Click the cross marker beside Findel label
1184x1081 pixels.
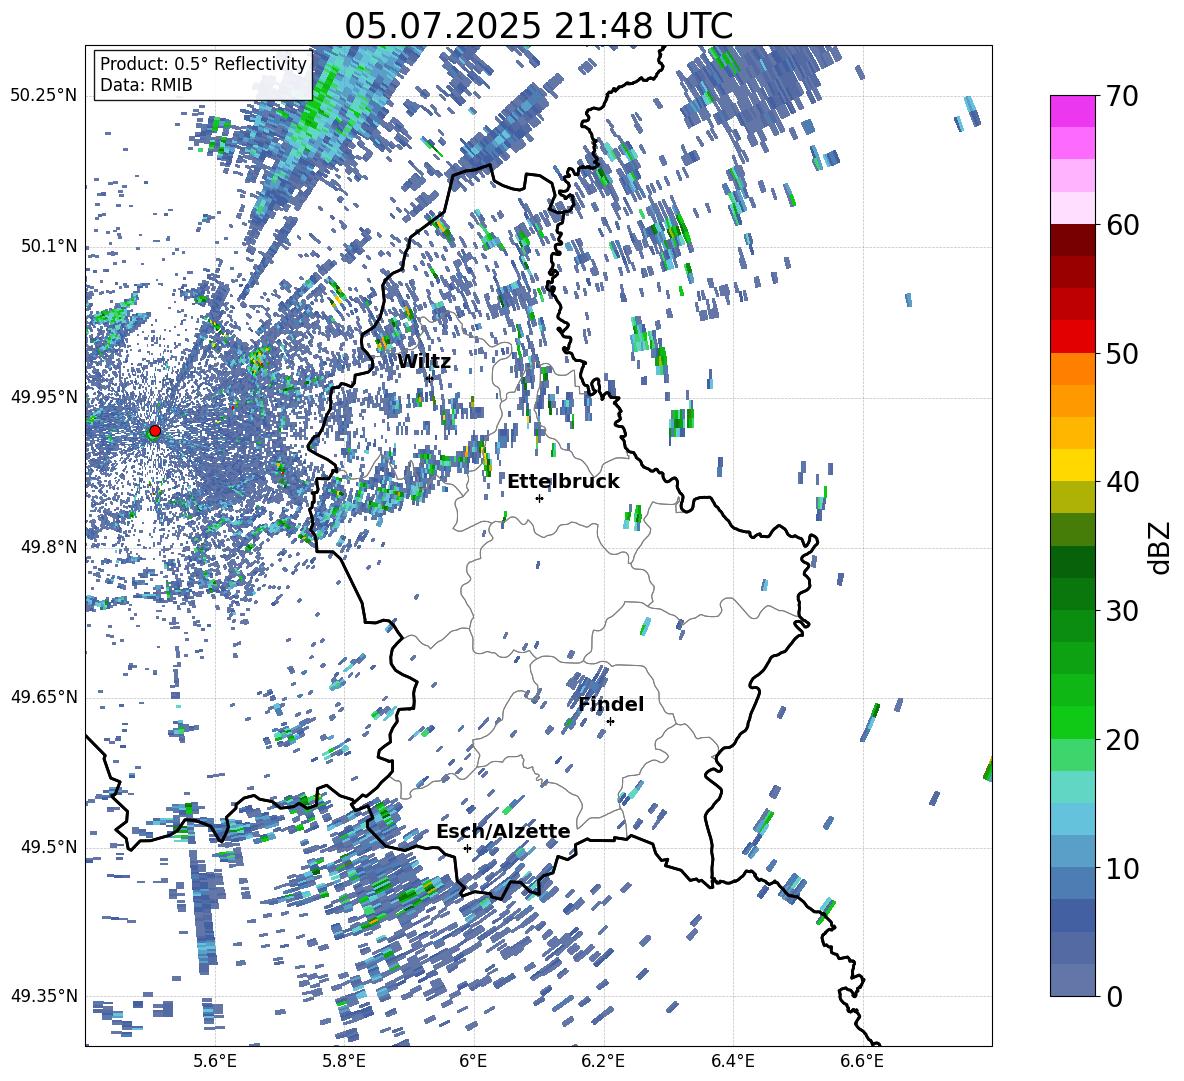click(610, 722)
